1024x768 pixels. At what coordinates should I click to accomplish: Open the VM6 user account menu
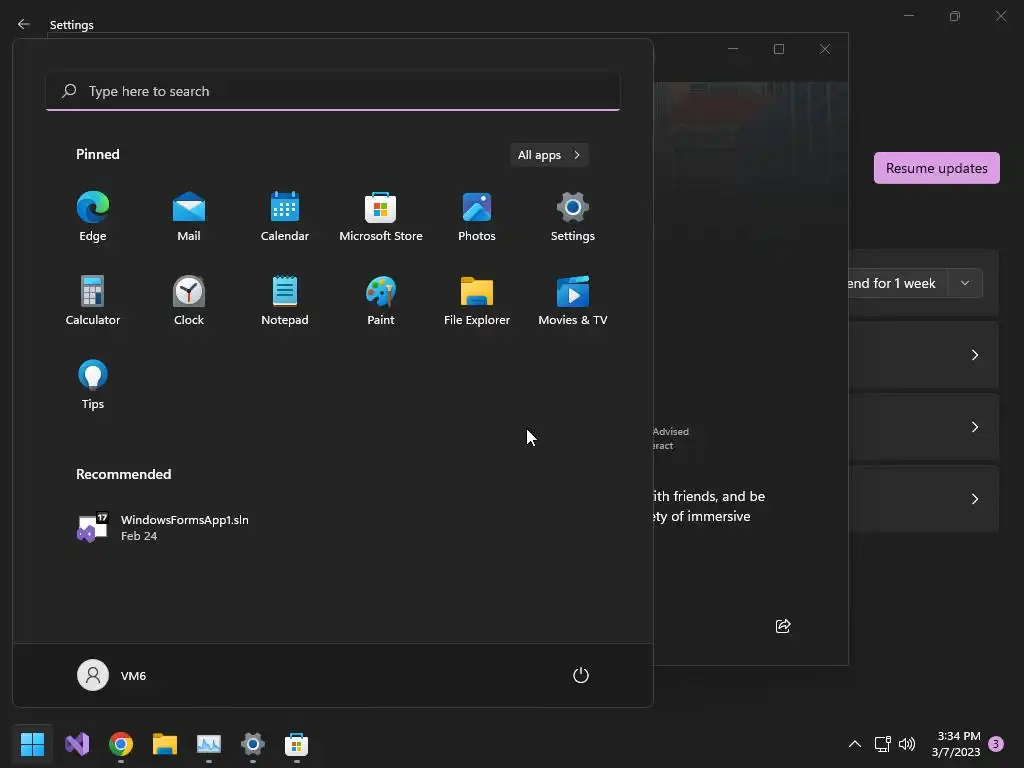click(112, 675)
